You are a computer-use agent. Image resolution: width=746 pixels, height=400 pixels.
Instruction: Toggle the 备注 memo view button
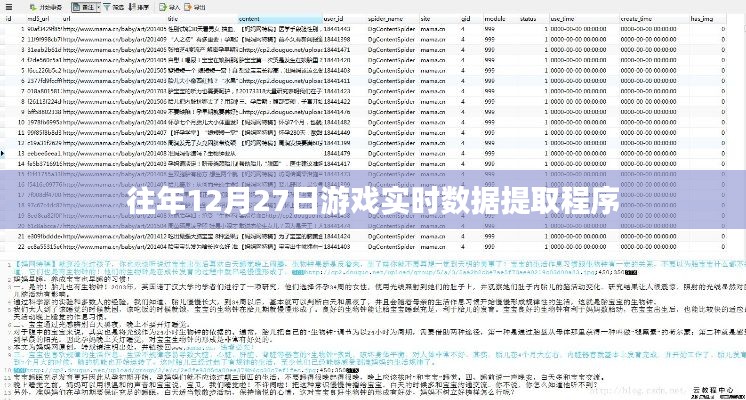[83, 7]
